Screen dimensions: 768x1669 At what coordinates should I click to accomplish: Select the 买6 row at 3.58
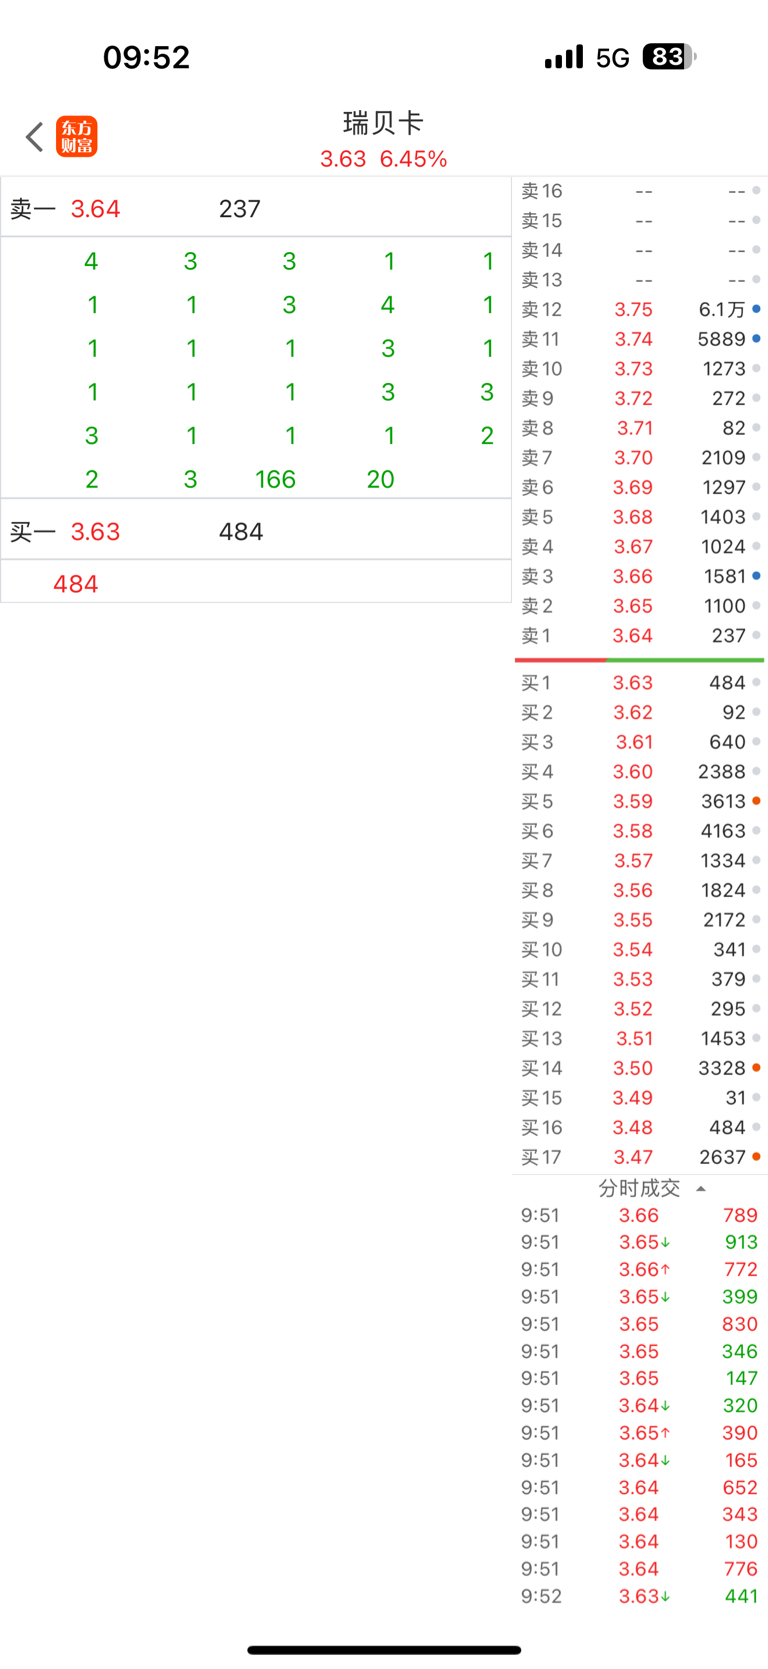pyautogui.click(x=640, y=831)
